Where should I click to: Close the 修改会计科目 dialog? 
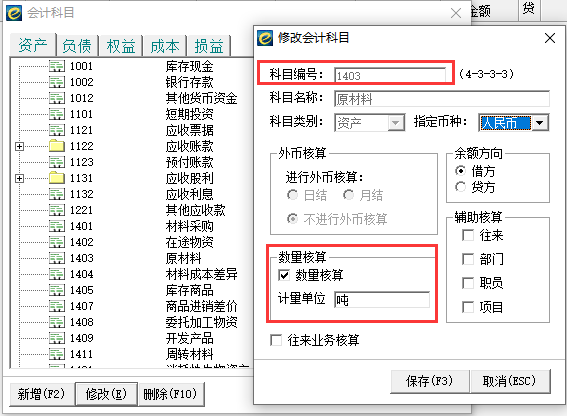pos(550,38)
